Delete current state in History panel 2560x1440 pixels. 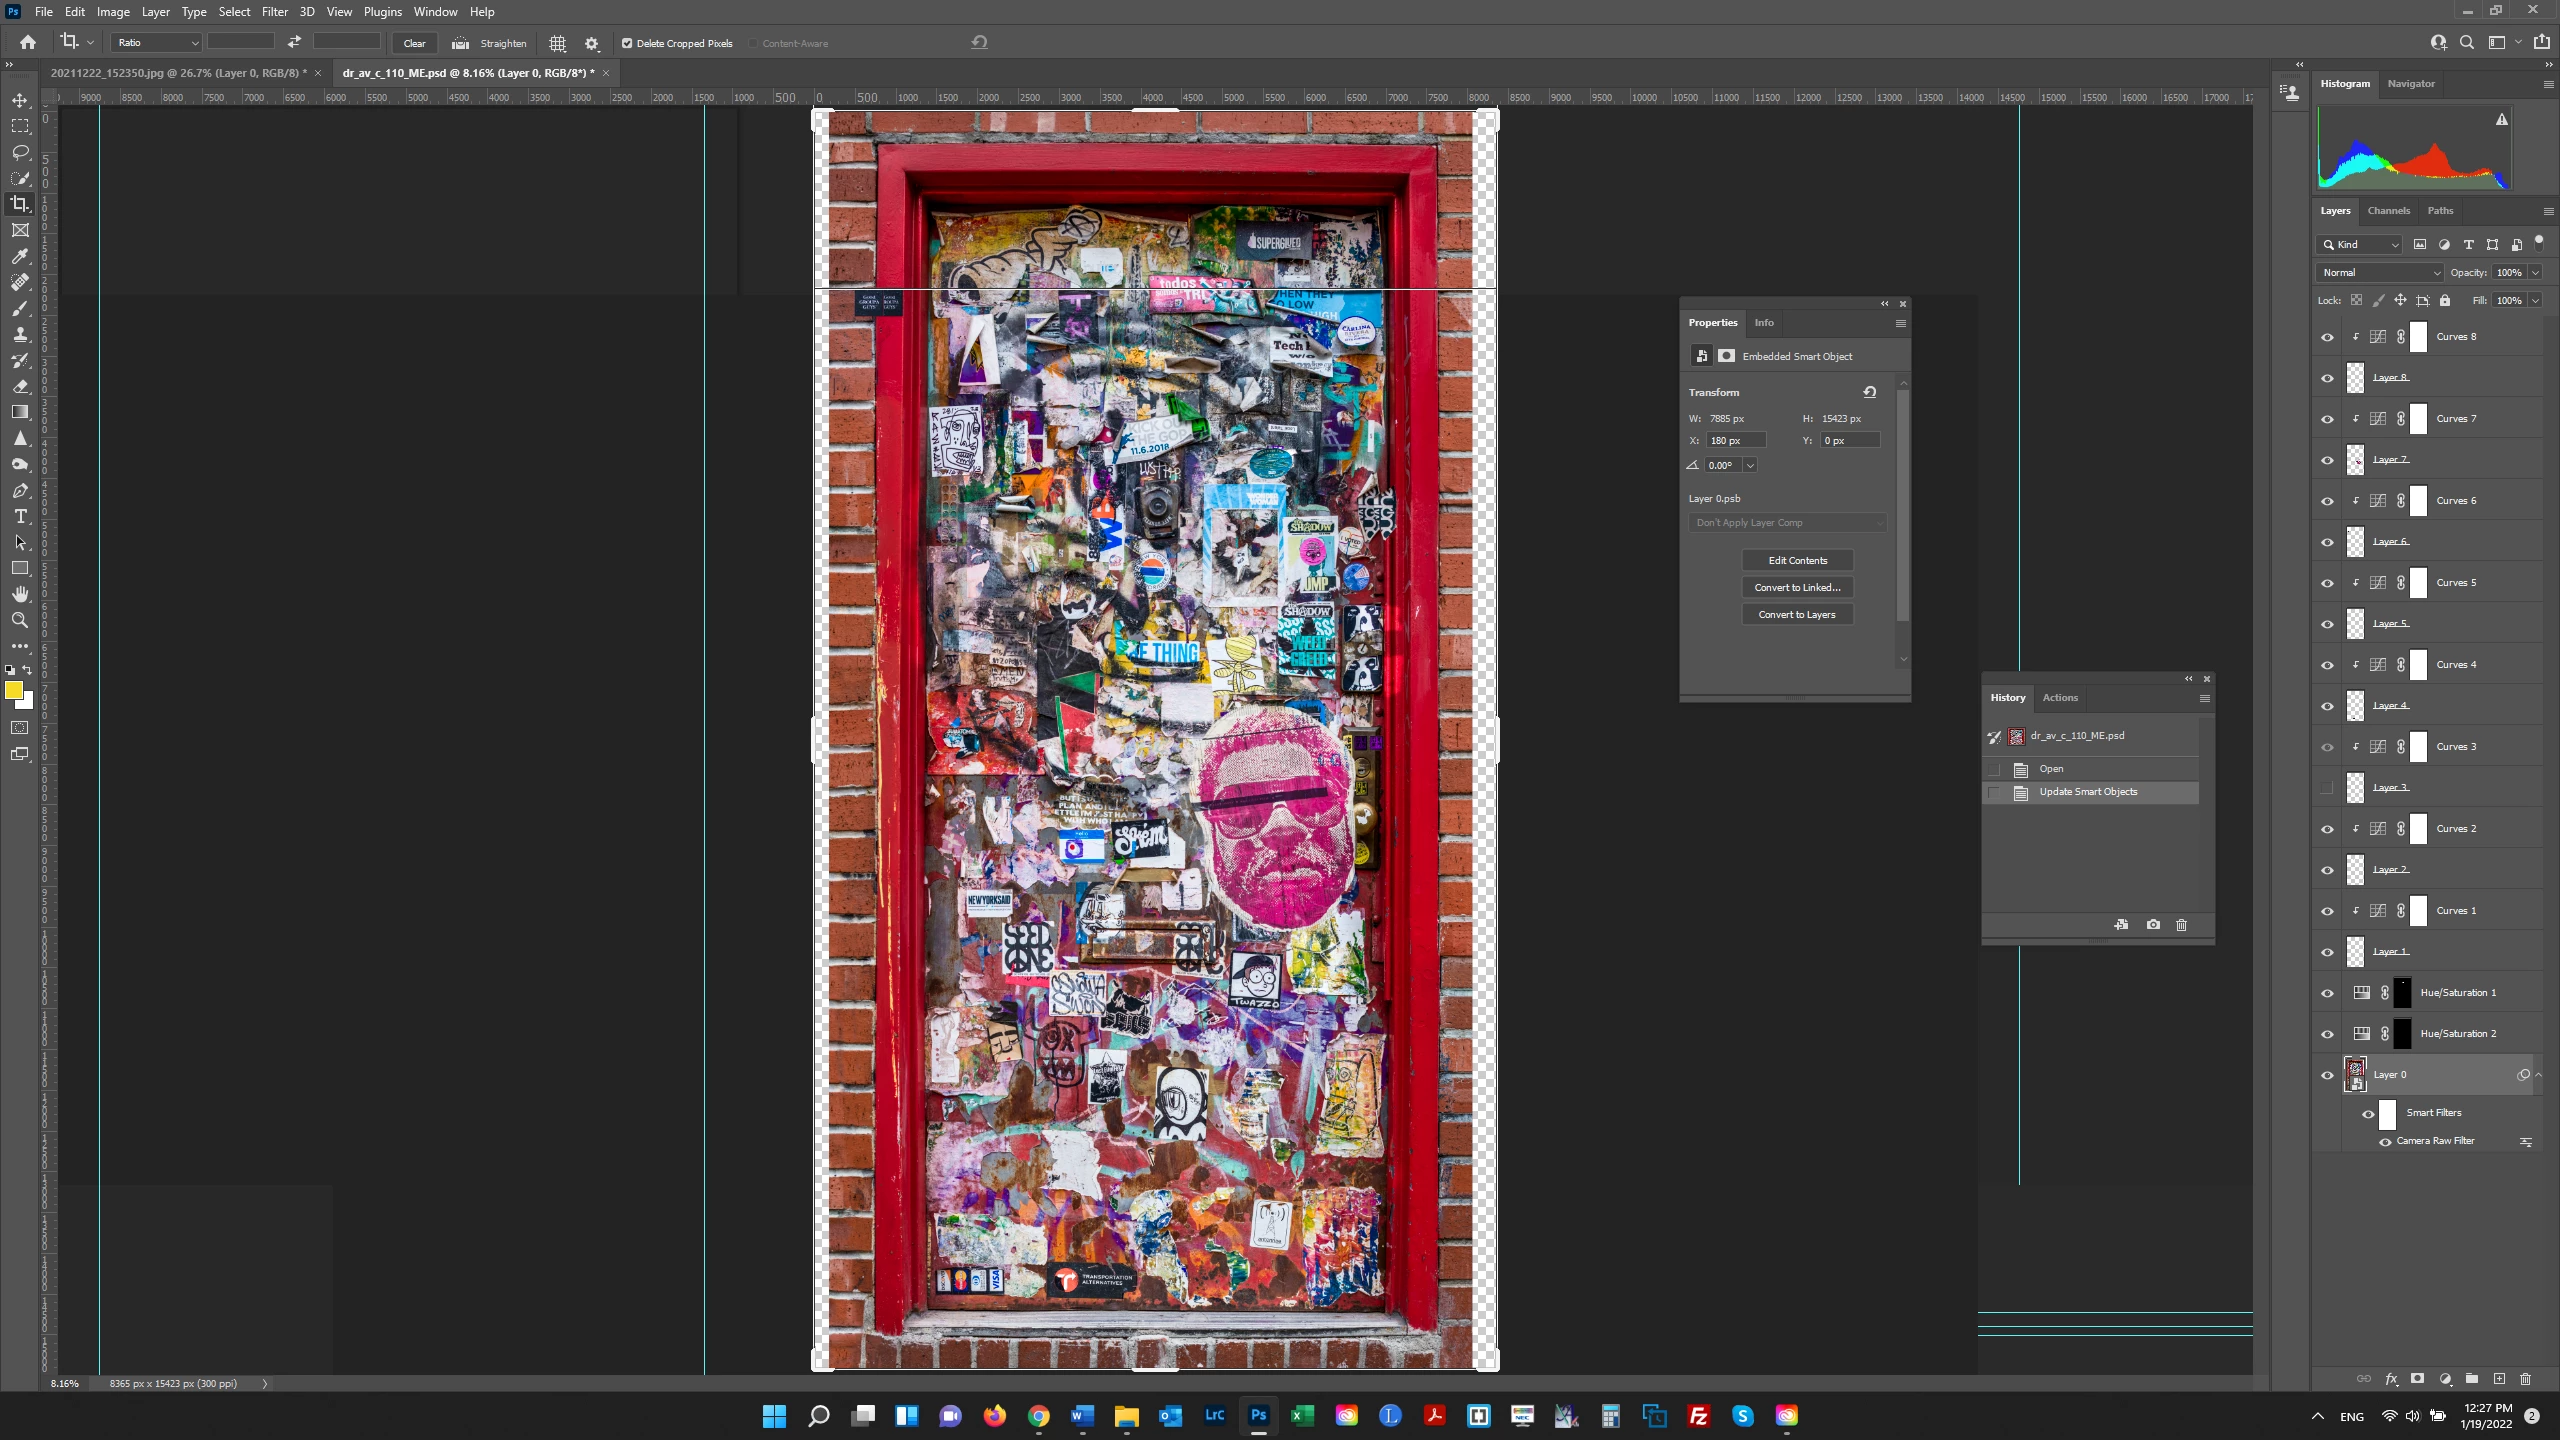(2181, 925)
